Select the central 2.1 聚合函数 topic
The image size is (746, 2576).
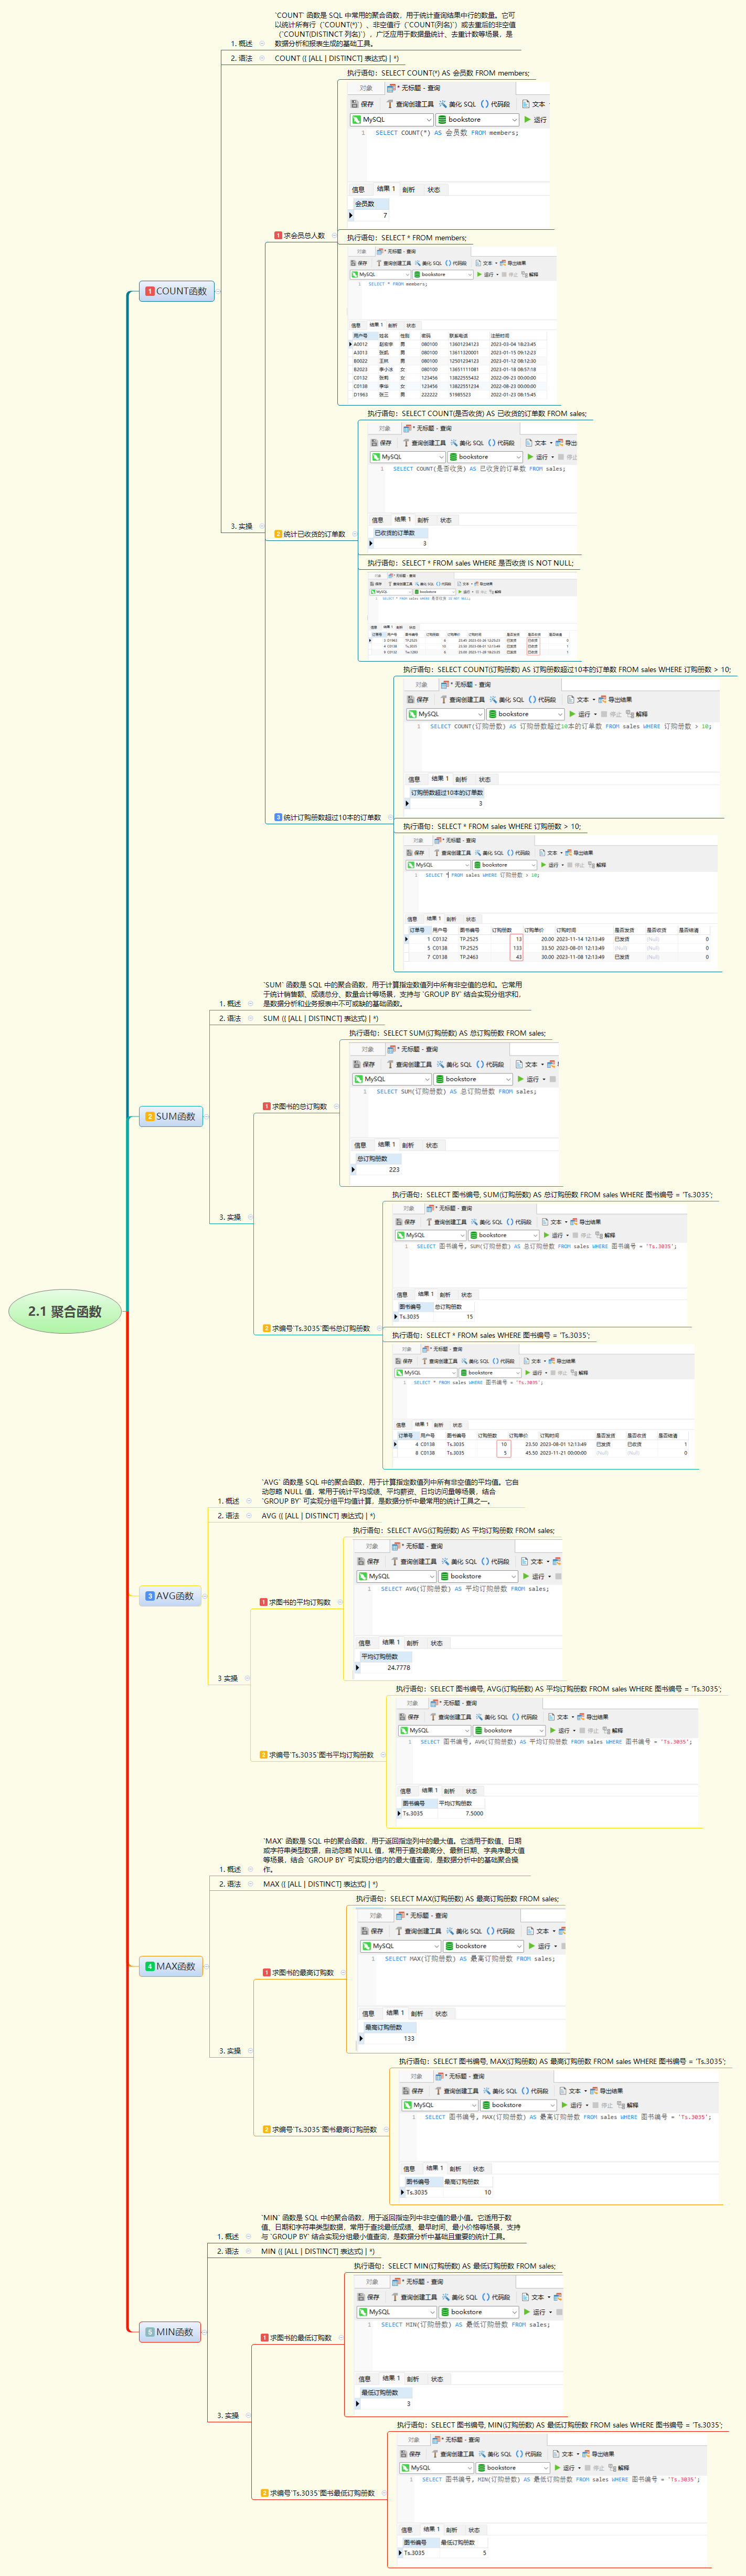(x=65, y=1311)
